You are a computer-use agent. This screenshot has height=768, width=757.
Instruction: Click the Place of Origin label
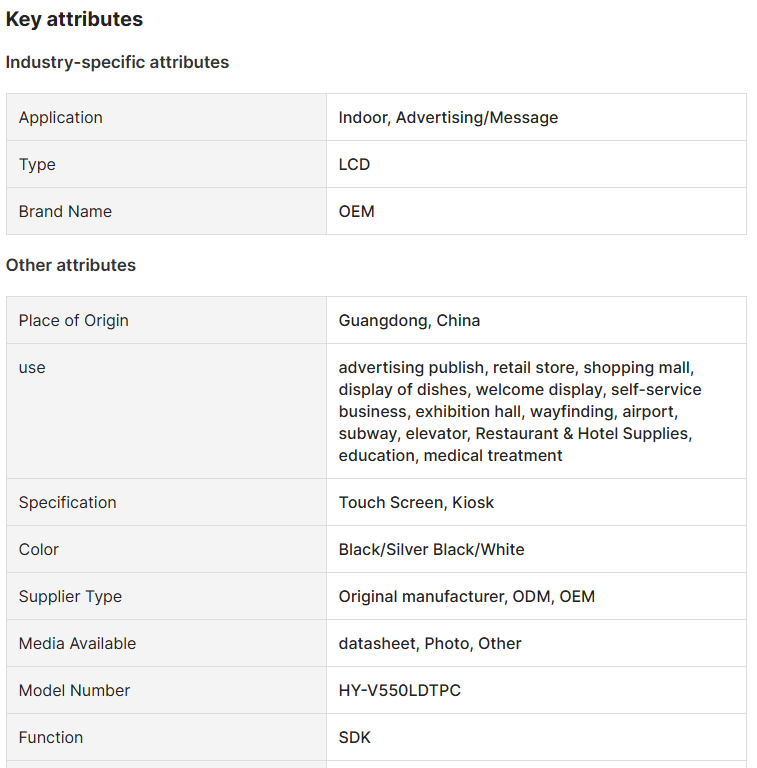(74, 320)
